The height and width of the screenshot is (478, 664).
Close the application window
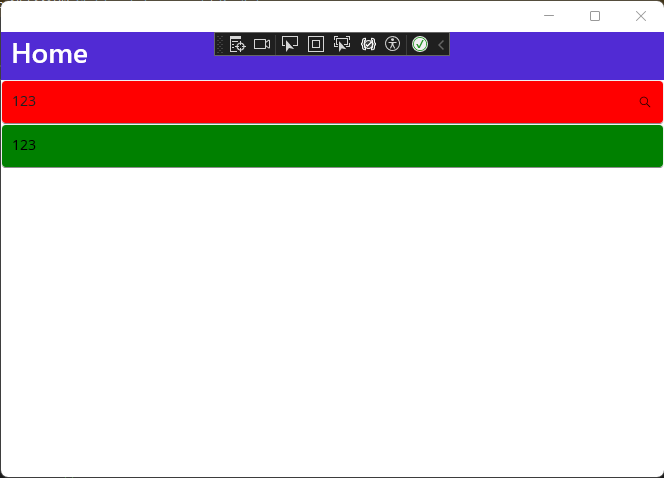641,16
